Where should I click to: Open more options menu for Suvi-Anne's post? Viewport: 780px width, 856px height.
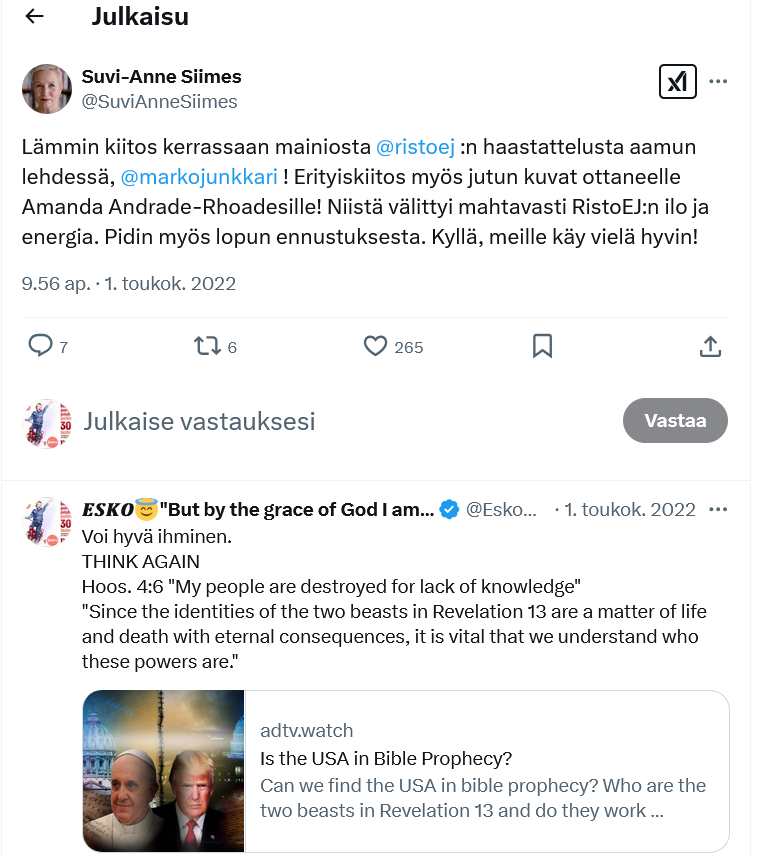point(718,82)
